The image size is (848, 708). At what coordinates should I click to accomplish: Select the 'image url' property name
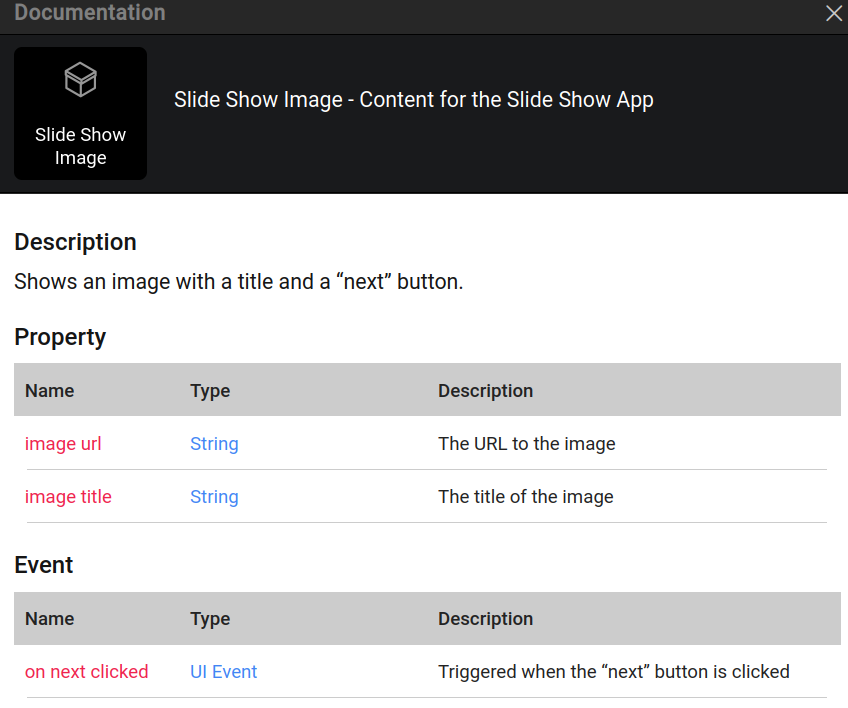pos(63,444)
